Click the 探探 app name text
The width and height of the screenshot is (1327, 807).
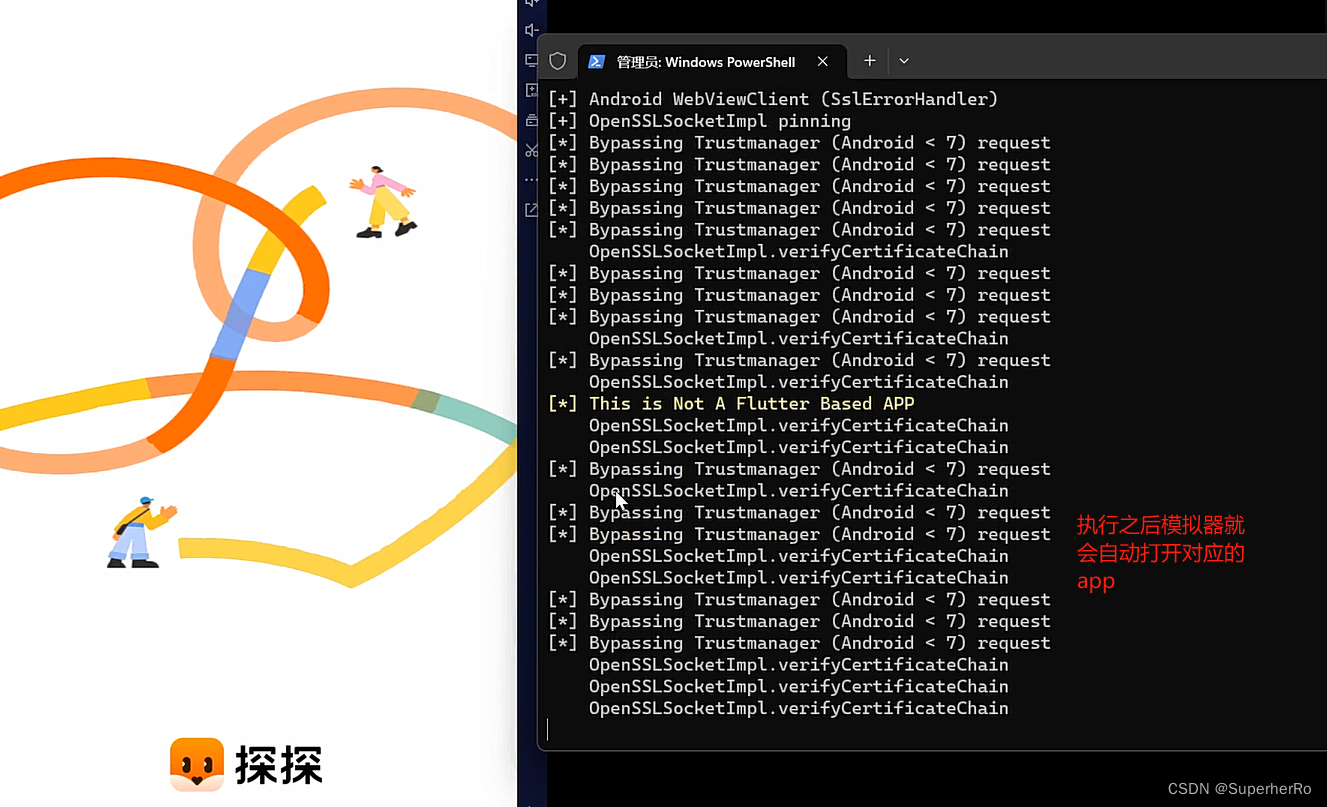(279, 765)
